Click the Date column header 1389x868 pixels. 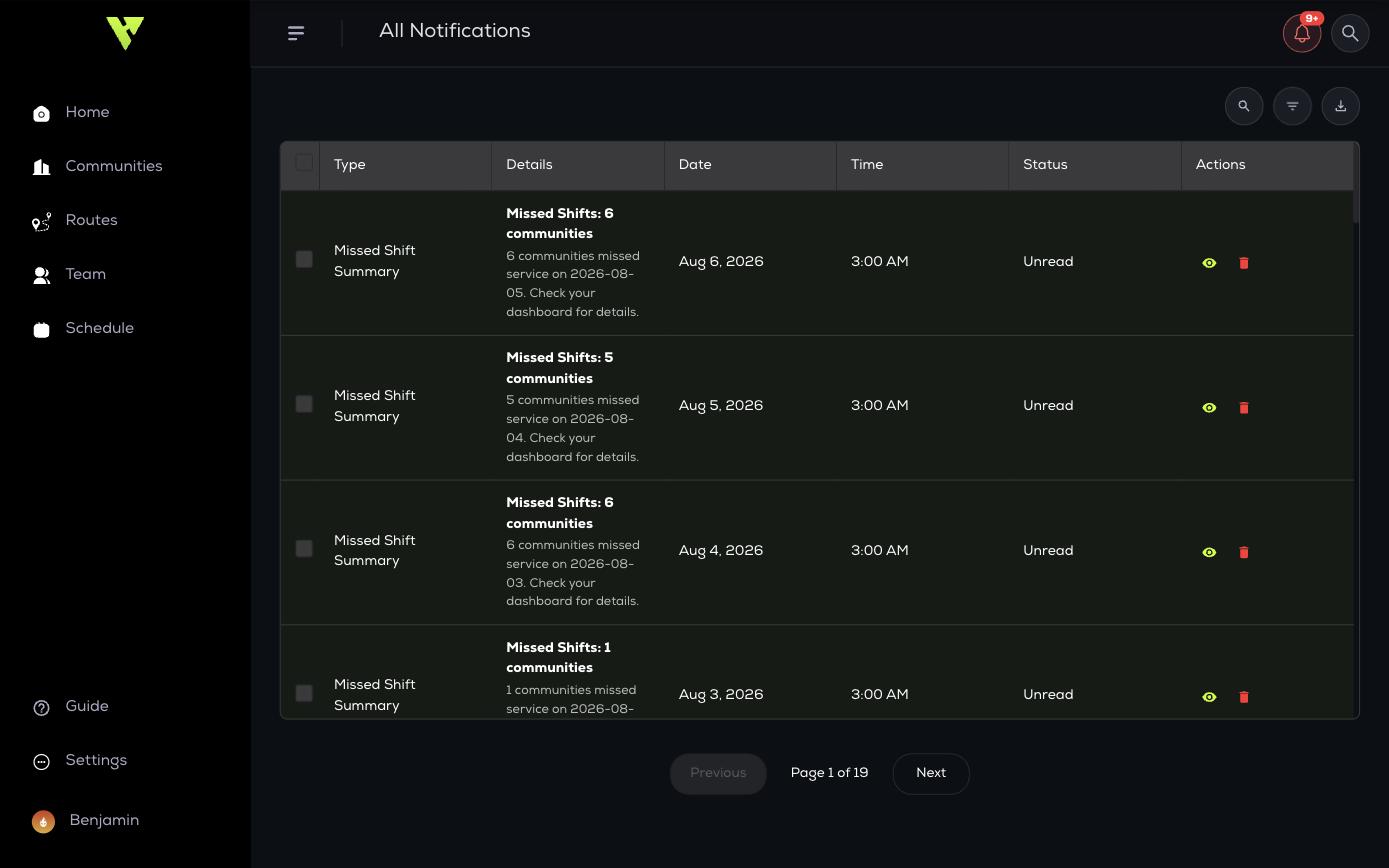(x=750, y=165)
